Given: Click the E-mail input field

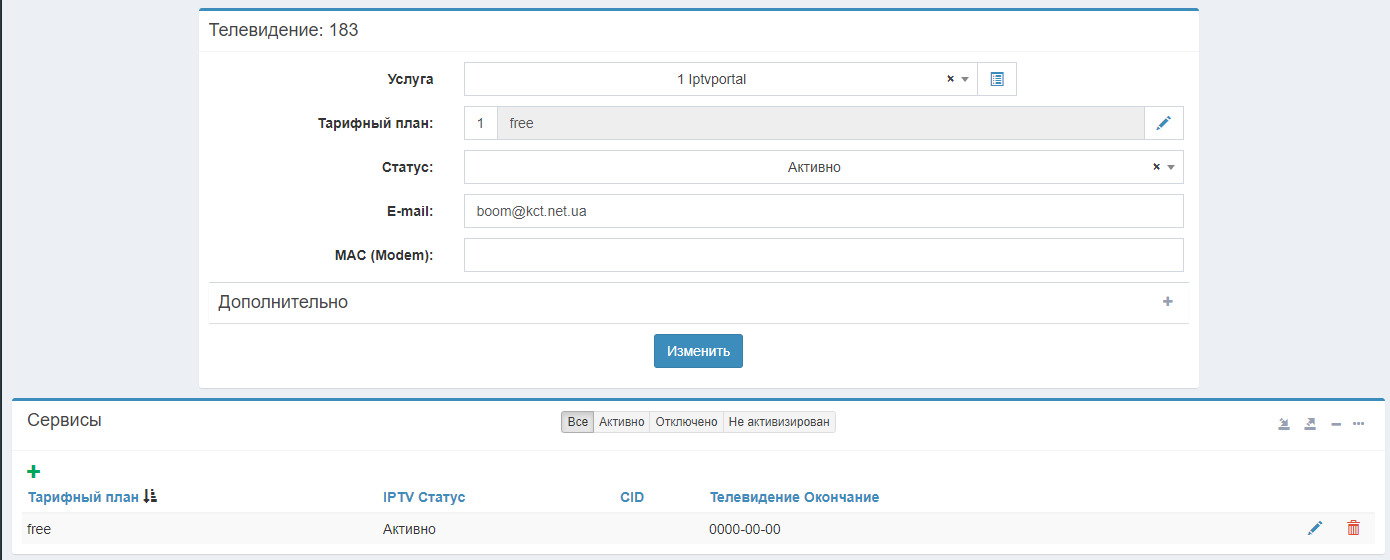Looking at the screenshot, I should 823,211.
